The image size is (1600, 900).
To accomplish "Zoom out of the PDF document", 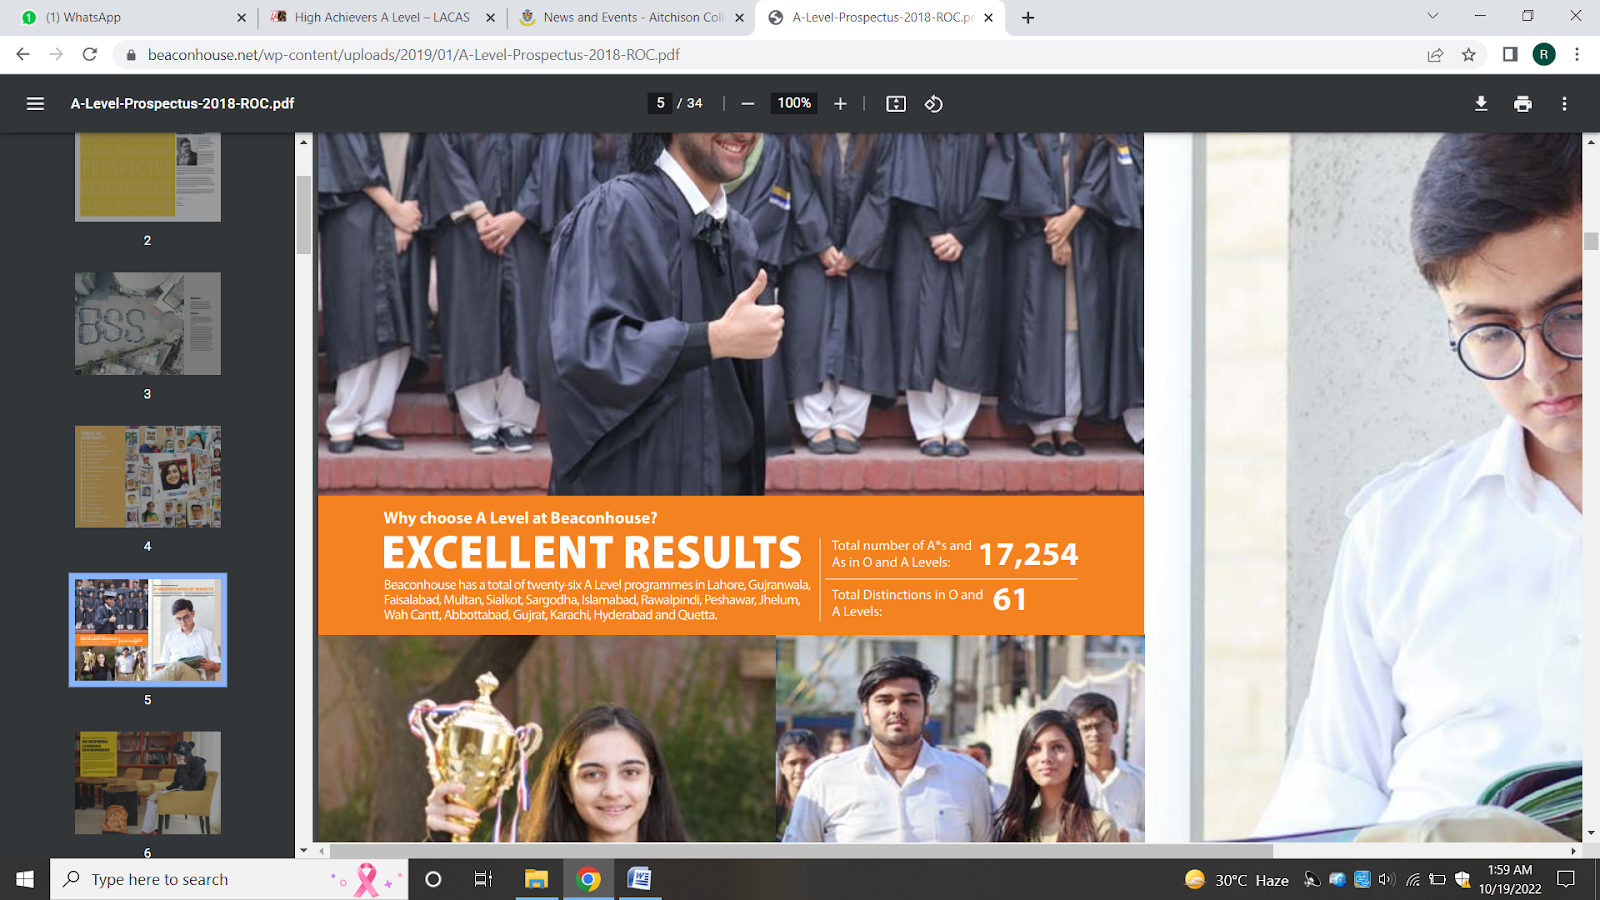I will coord(747,103).
